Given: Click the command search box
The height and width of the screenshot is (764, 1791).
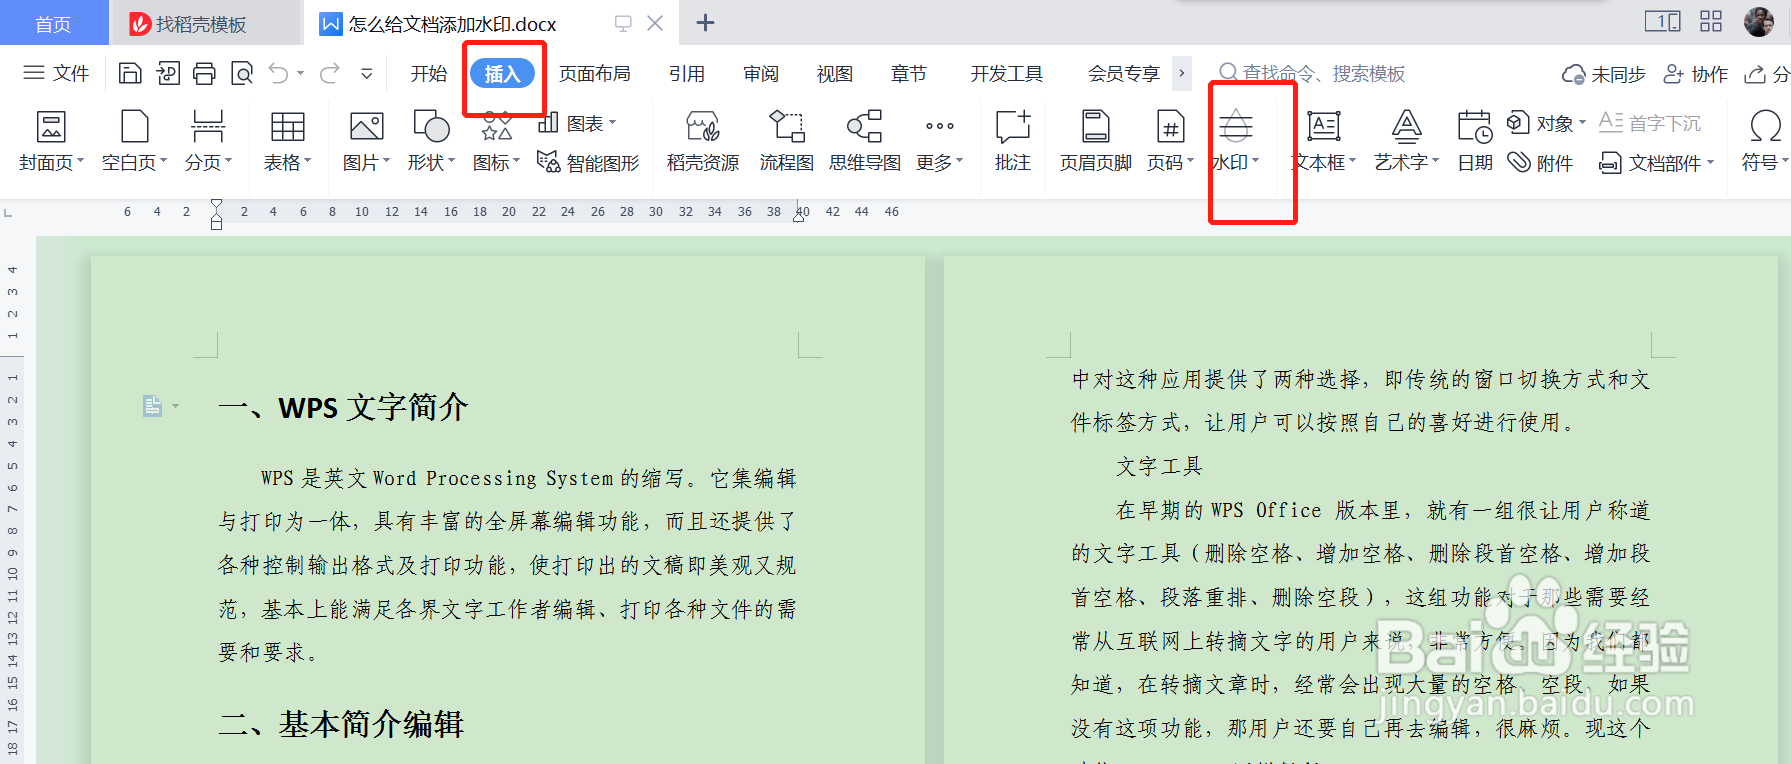Looking at the screenshot, I should (1312, 73).
